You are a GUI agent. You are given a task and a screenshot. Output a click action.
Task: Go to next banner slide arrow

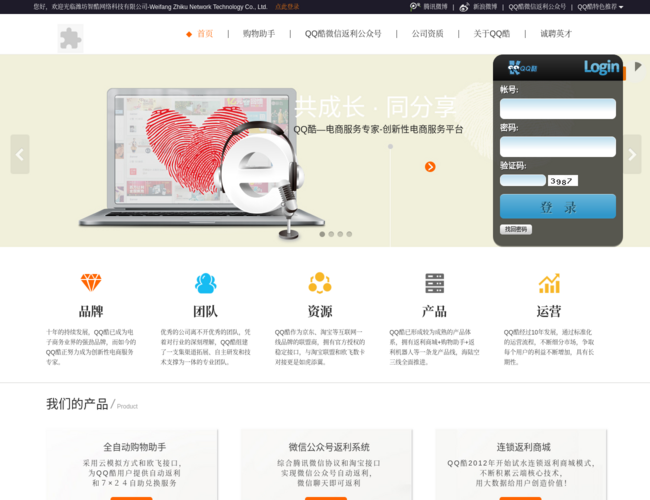click(632, 154)
